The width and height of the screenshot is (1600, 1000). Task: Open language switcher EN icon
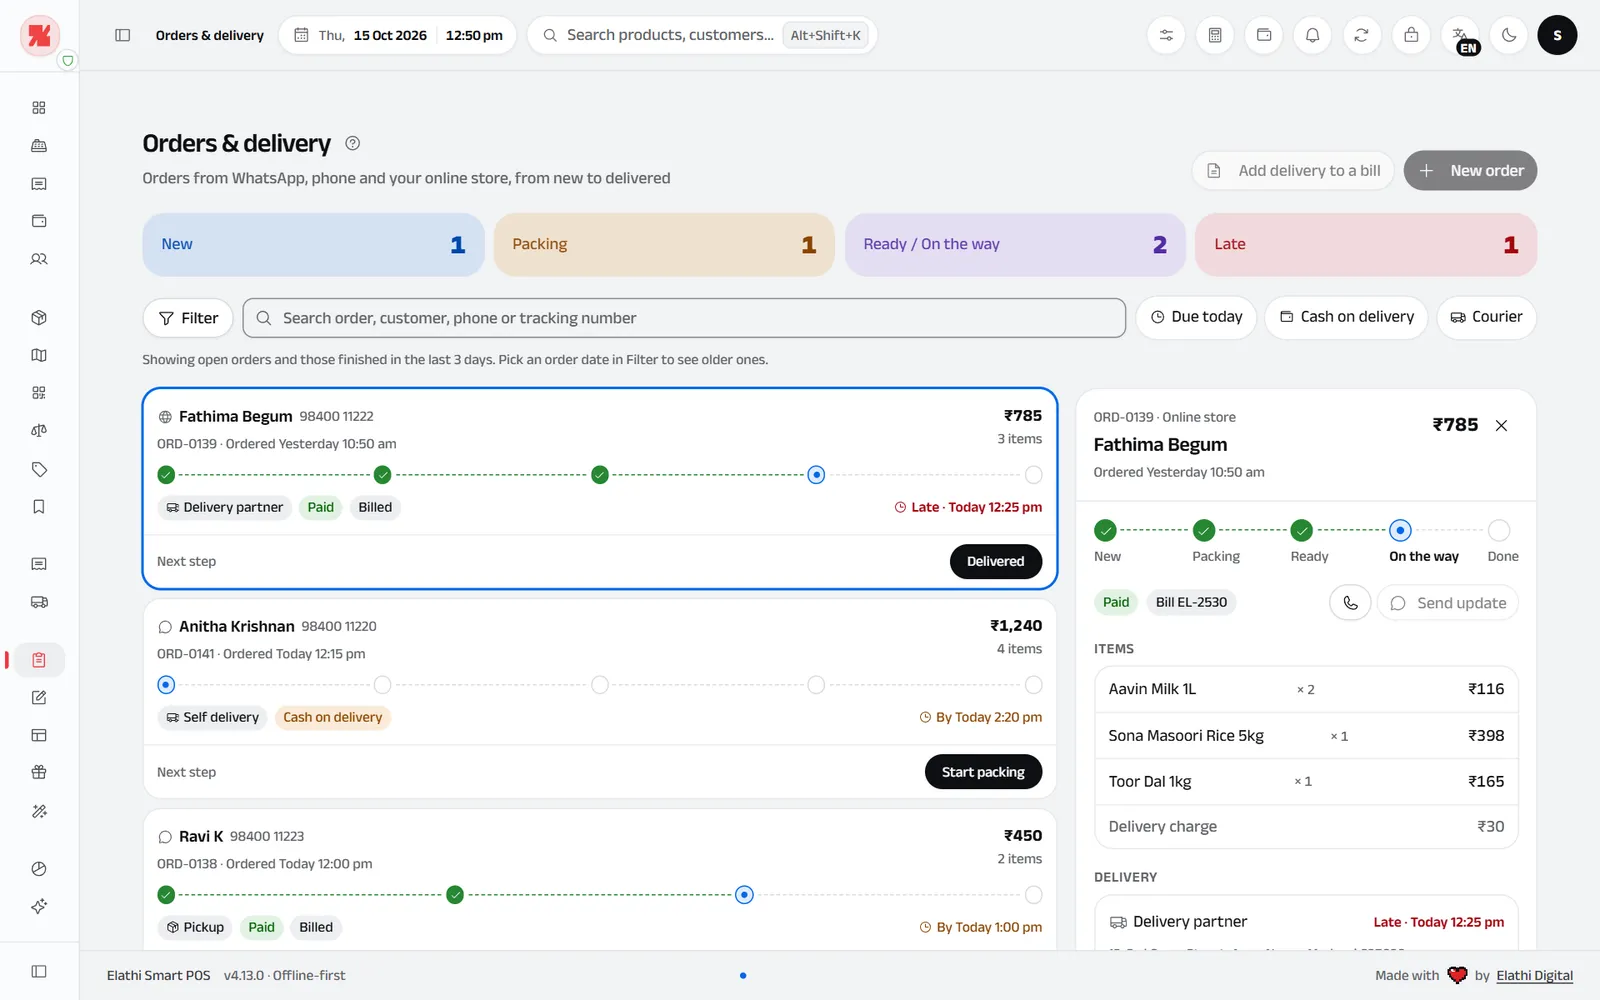coord(1460,35)
